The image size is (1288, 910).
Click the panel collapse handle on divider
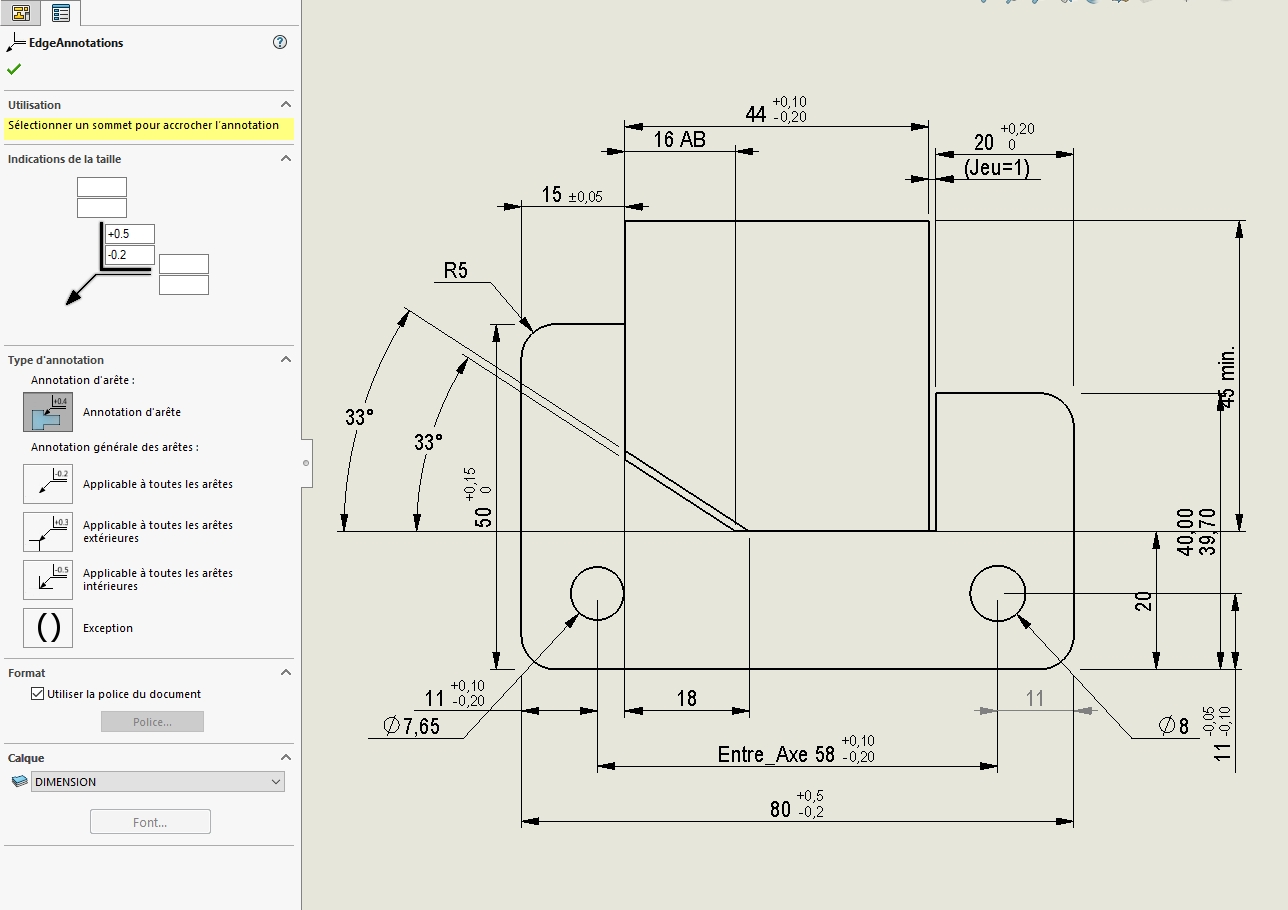pyautogui.click(x=305, y=462)
